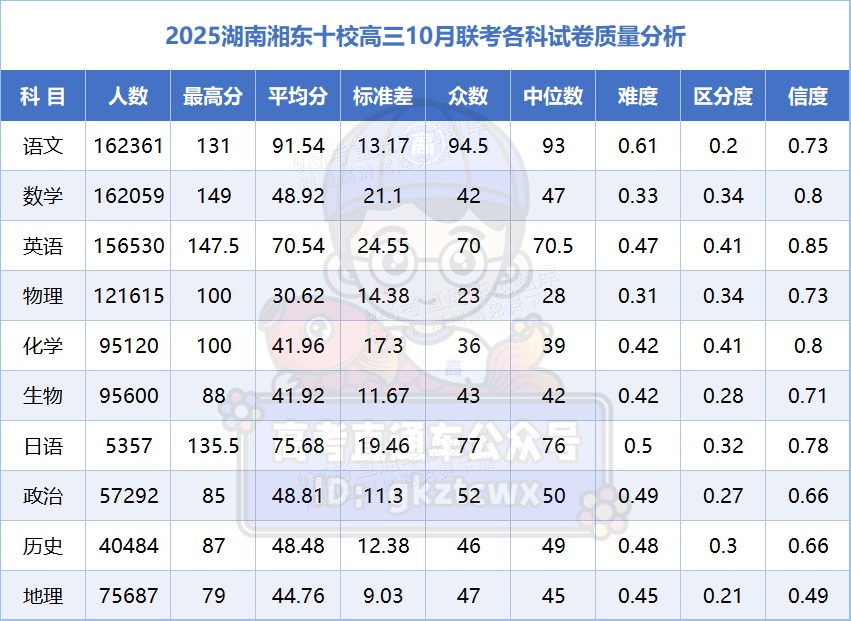Click the 日语 participant count 5357
The image size is (851, 621).
tap(128, 446)
